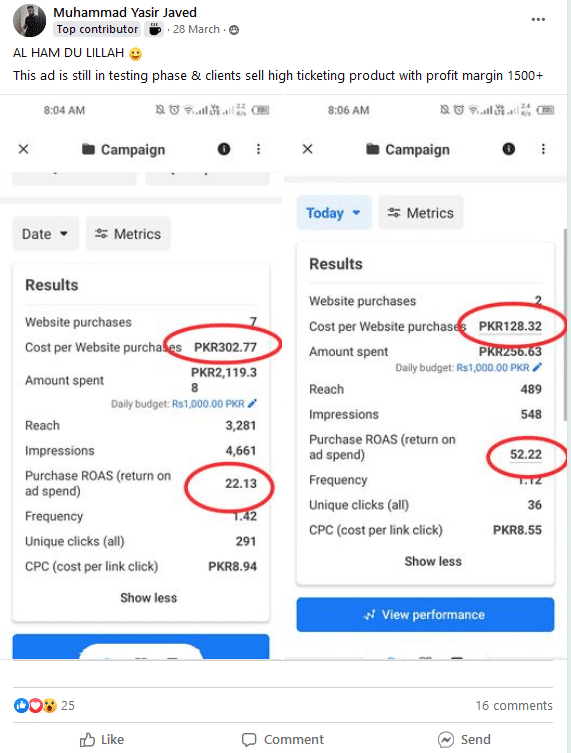The image size is (571, 753).
Task: Open Metrics filter in left screenshot
Action: [x=128, y=234]
